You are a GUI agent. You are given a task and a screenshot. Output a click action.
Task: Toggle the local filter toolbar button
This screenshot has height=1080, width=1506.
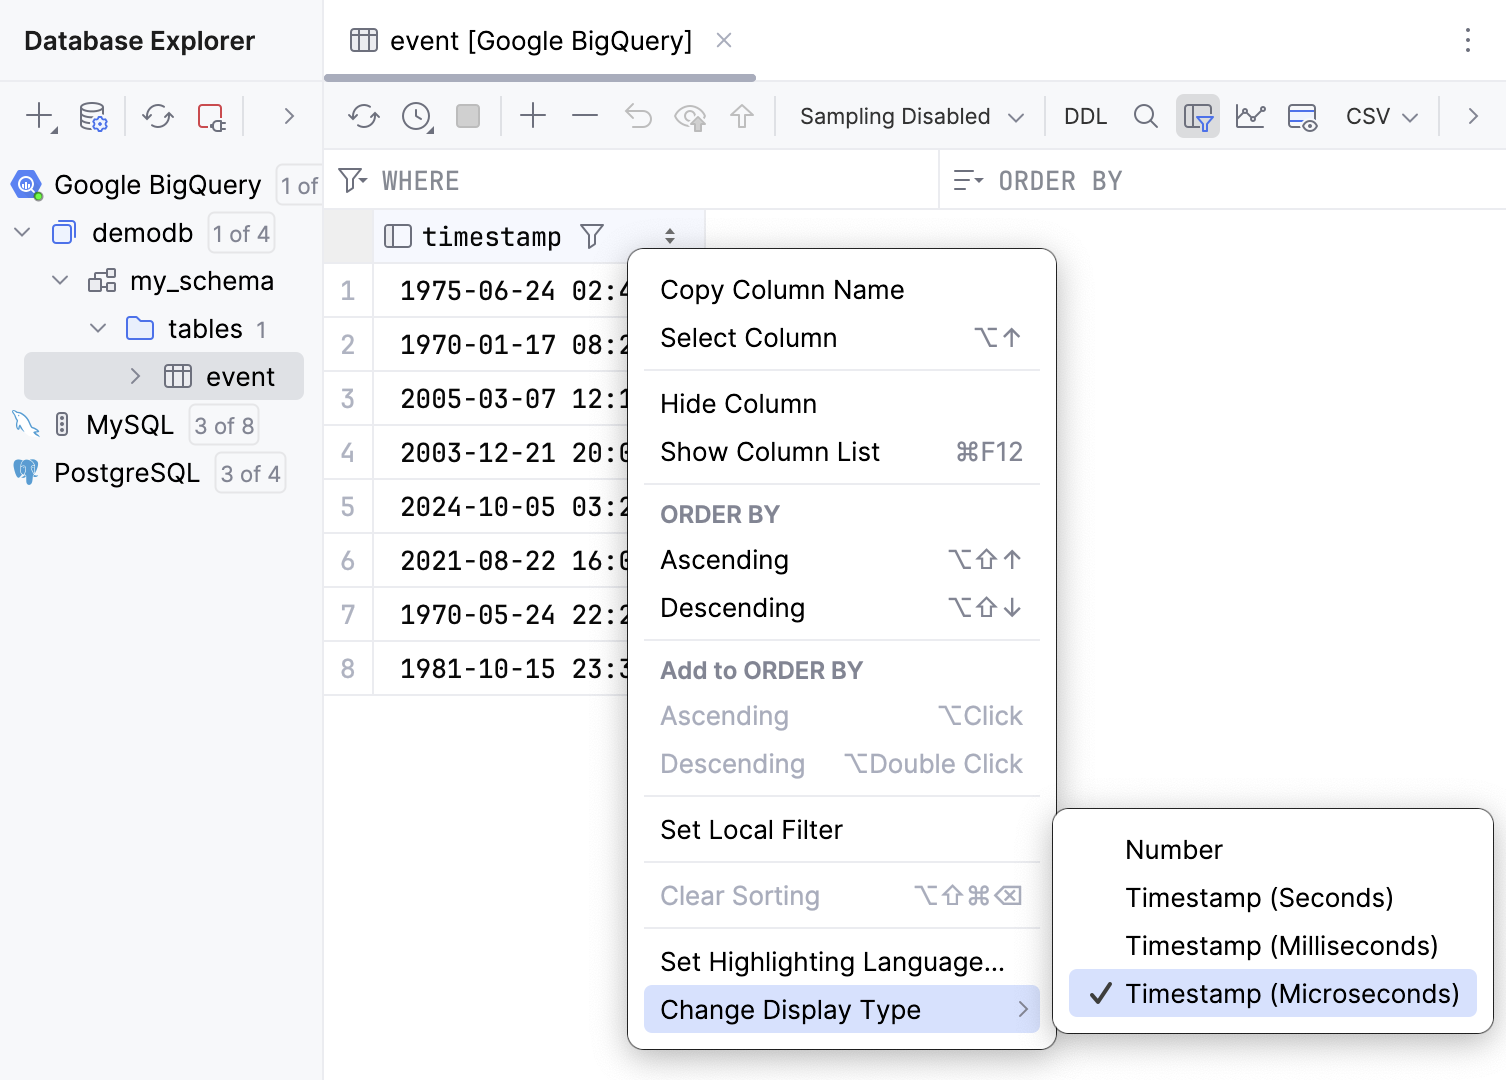point(1197,117)
